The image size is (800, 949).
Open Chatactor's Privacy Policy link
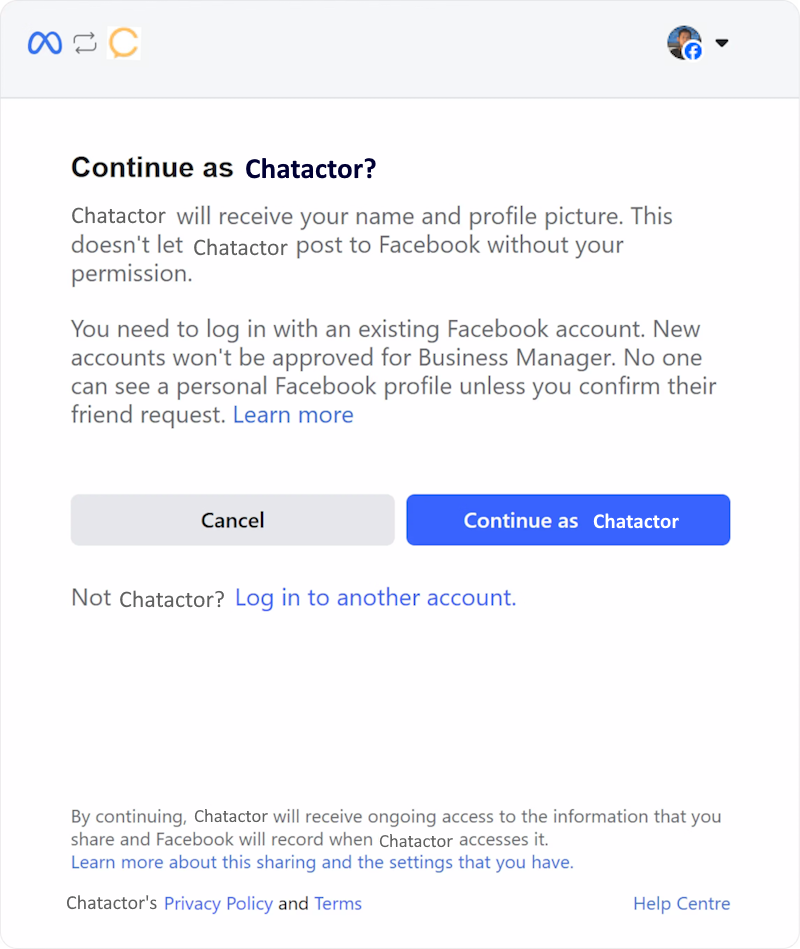coord(218,904)
